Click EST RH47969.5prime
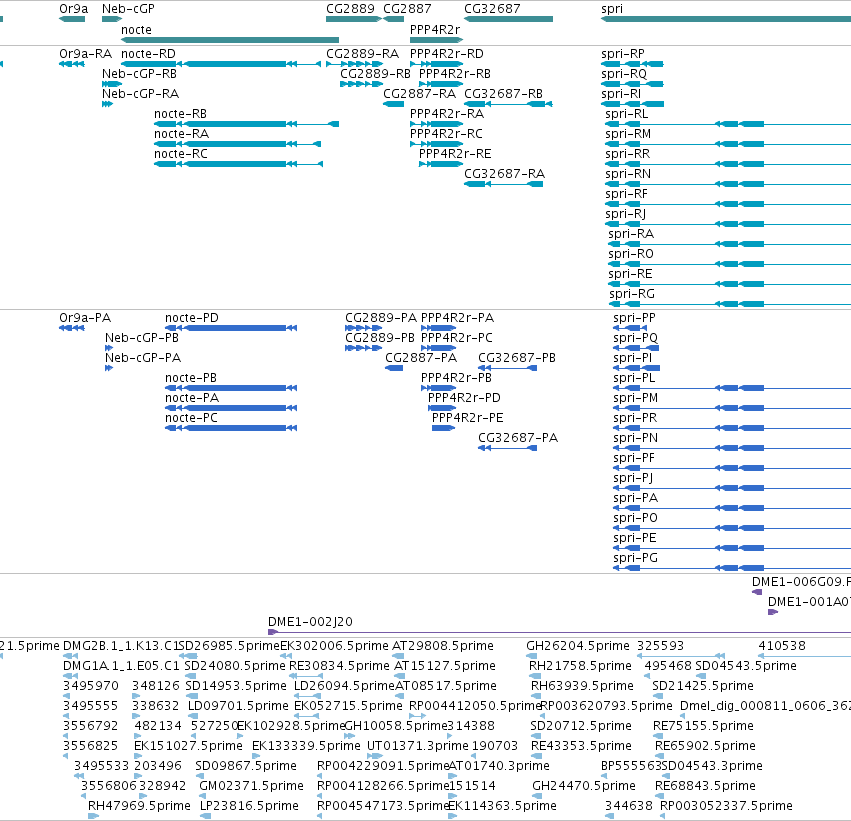Image resolution: width=851 pixels, height=821 pixels. [x=94, y=816]
